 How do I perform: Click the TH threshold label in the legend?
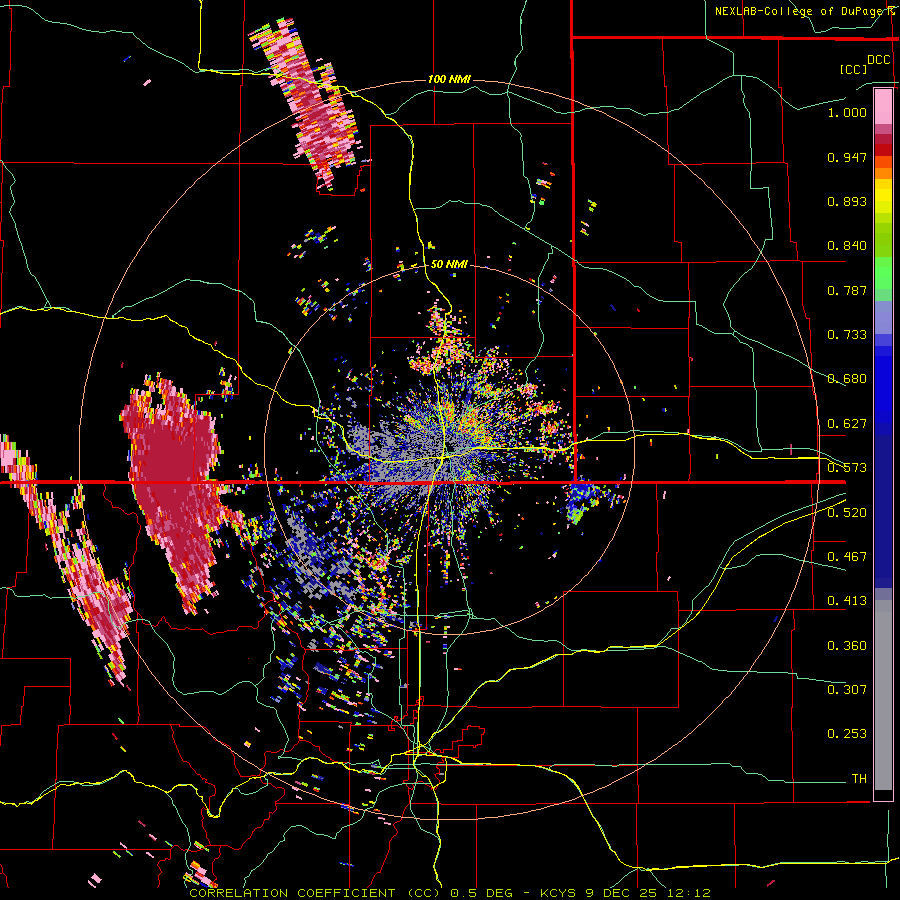pyautogui.click(x=859, y=779)
